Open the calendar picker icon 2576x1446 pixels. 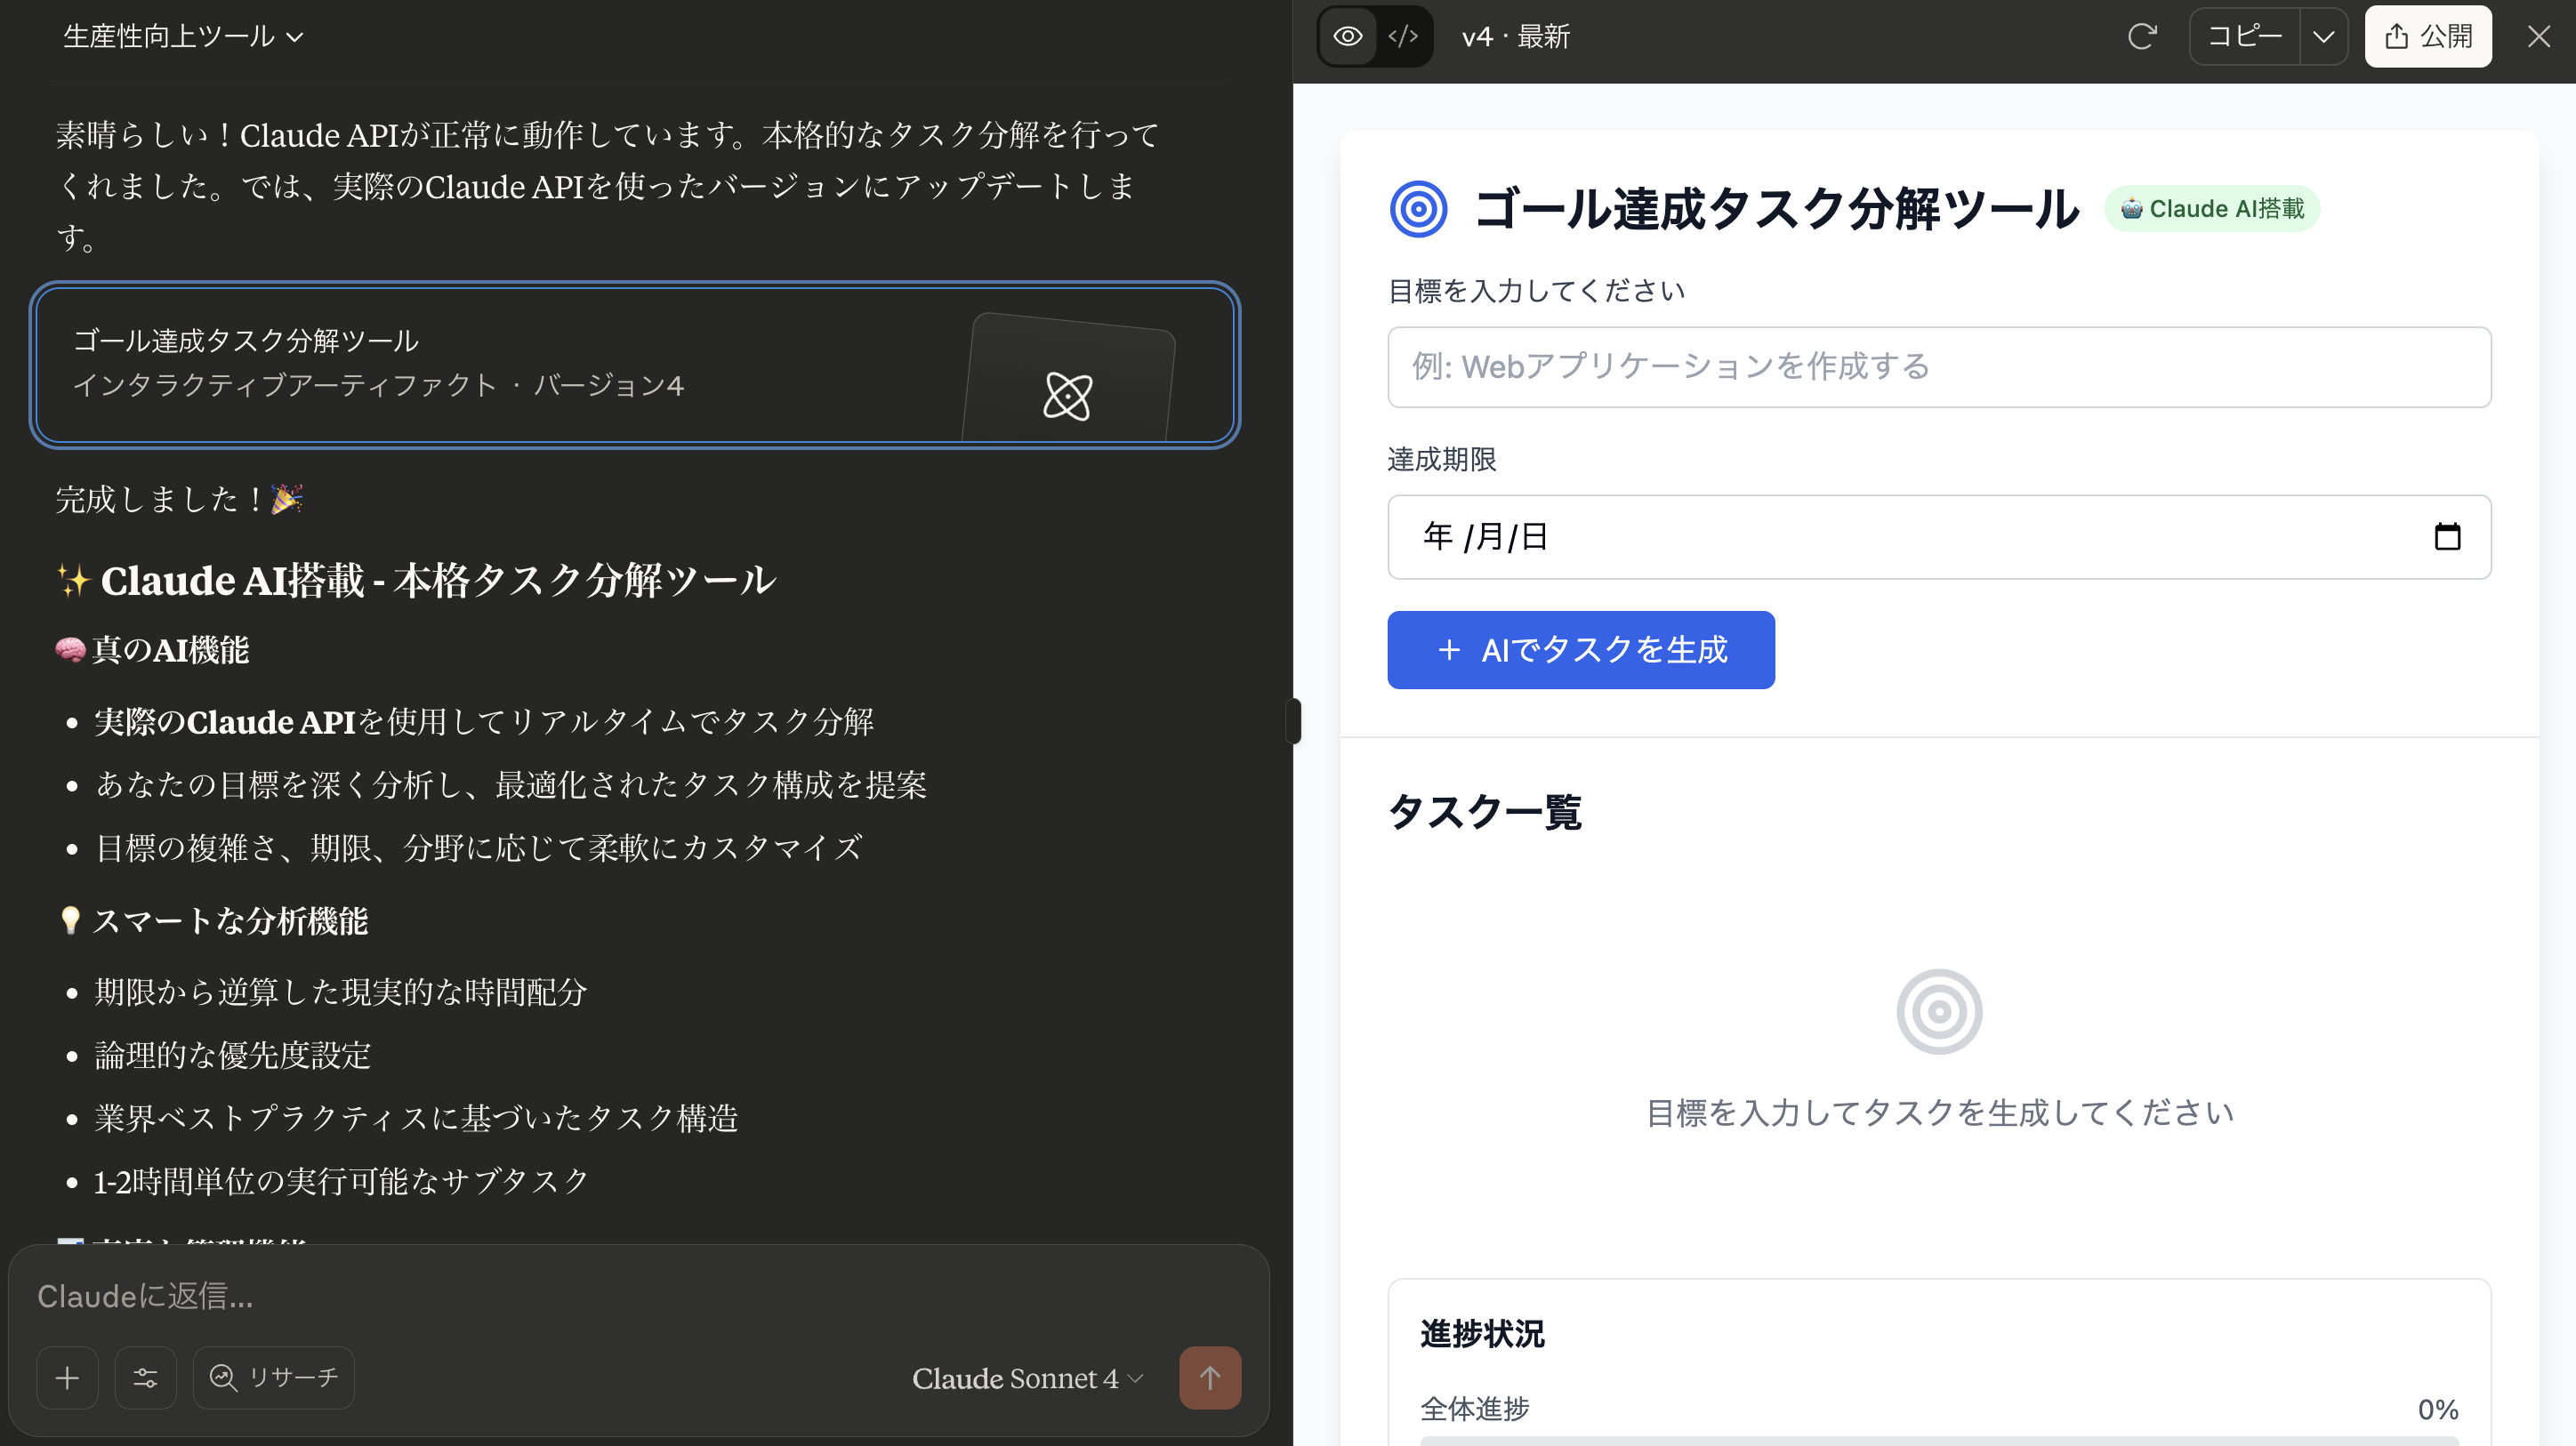coord(2446,537)
